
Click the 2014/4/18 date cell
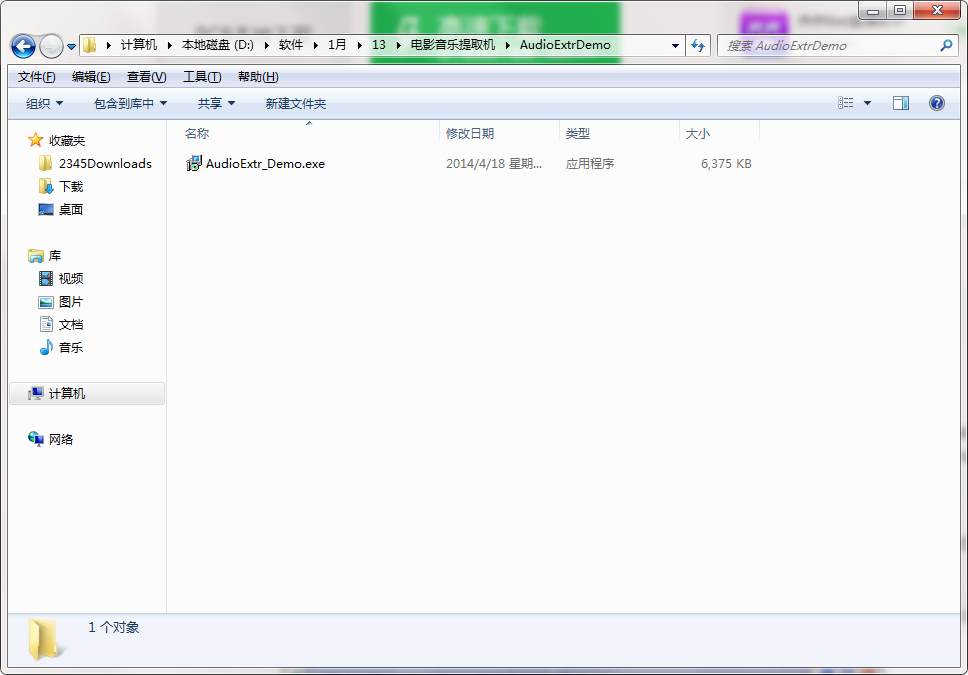(x=494, y=164)
